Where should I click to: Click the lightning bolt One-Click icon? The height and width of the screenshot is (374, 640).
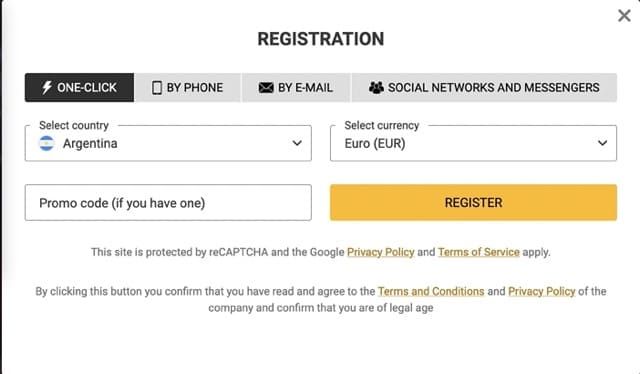(47, 87)
